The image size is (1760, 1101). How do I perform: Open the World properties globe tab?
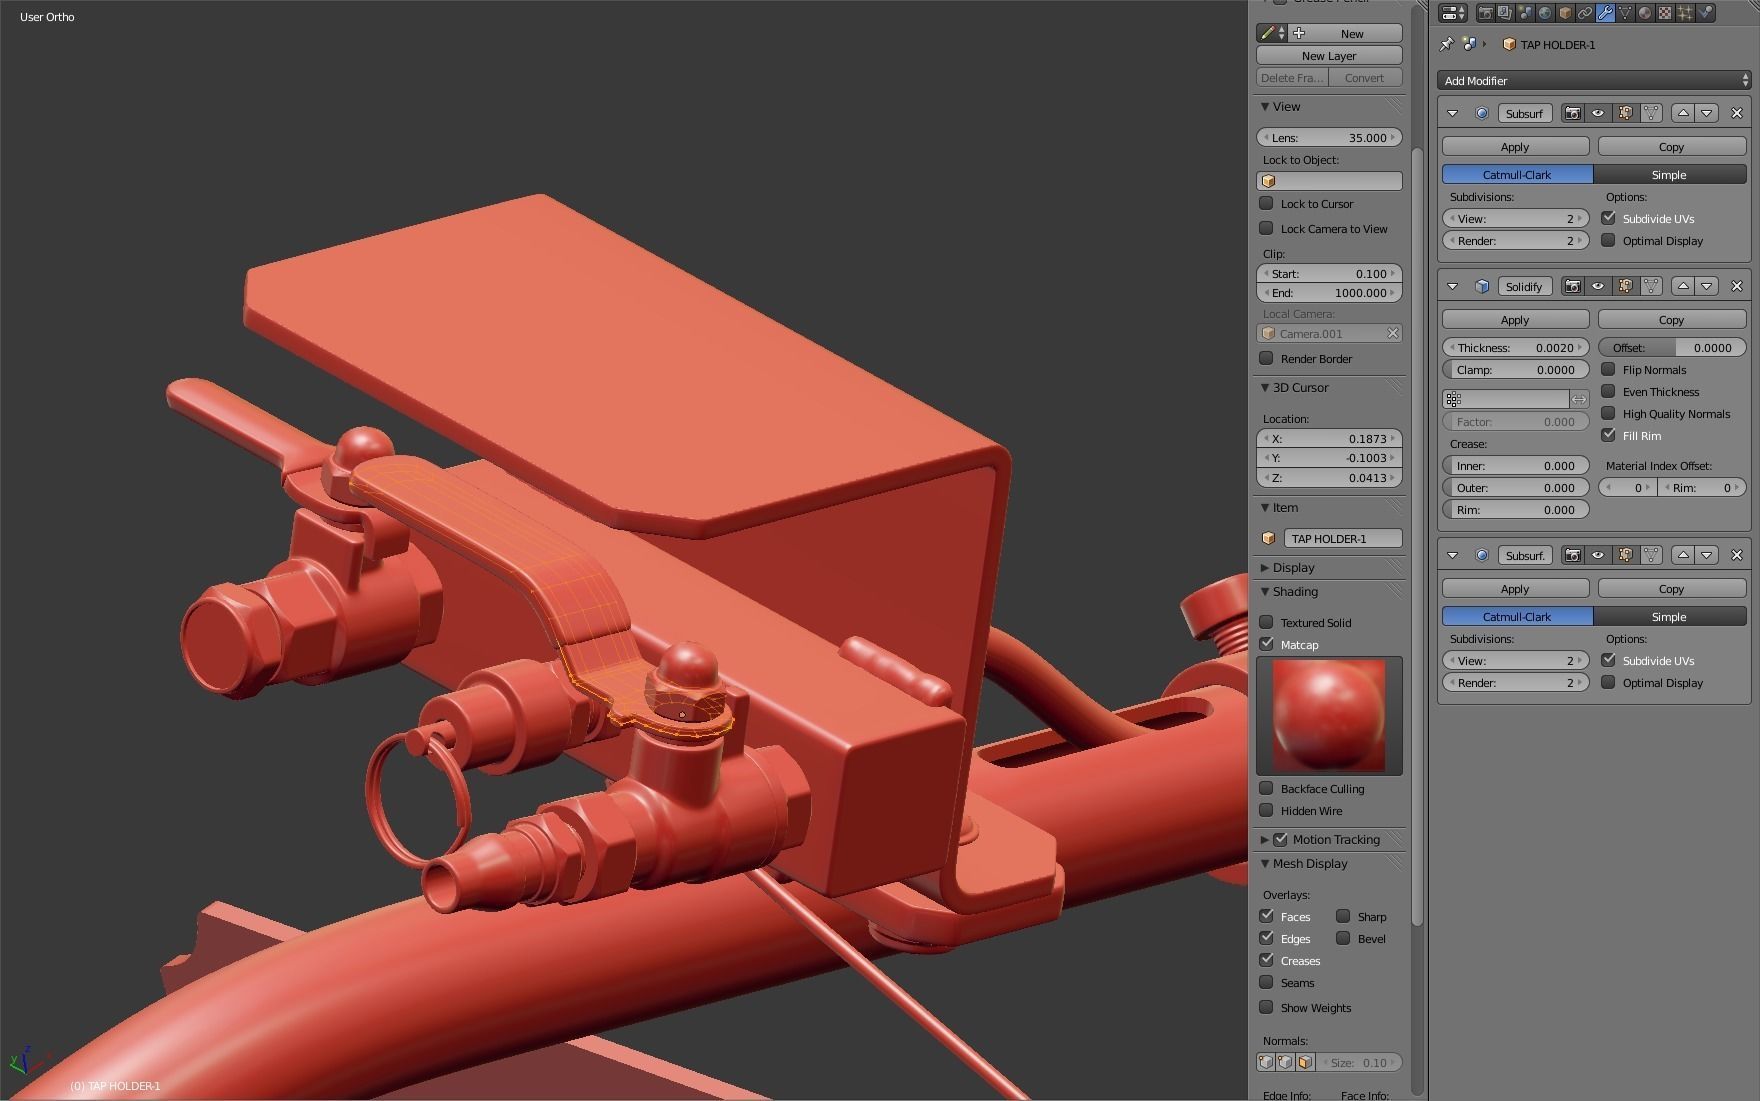(1545, 13)
